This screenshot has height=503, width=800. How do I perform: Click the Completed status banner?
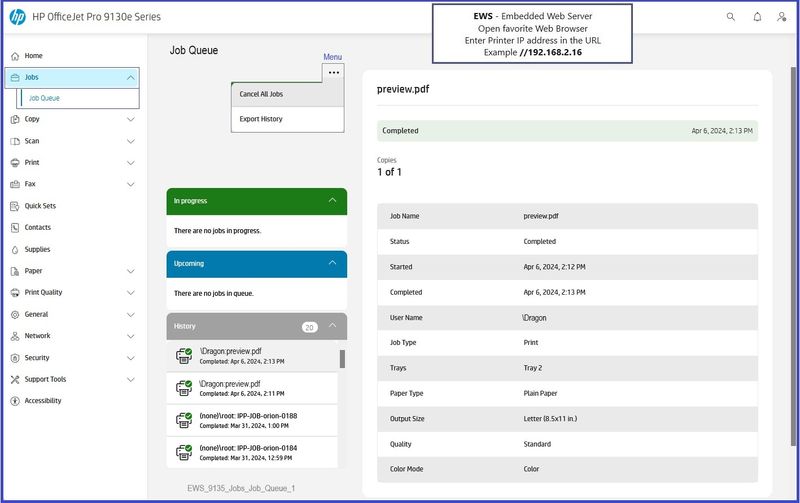coord(567,131)
